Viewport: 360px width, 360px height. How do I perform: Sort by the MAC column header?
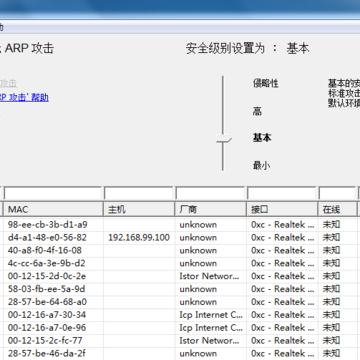tap(53, 209)
